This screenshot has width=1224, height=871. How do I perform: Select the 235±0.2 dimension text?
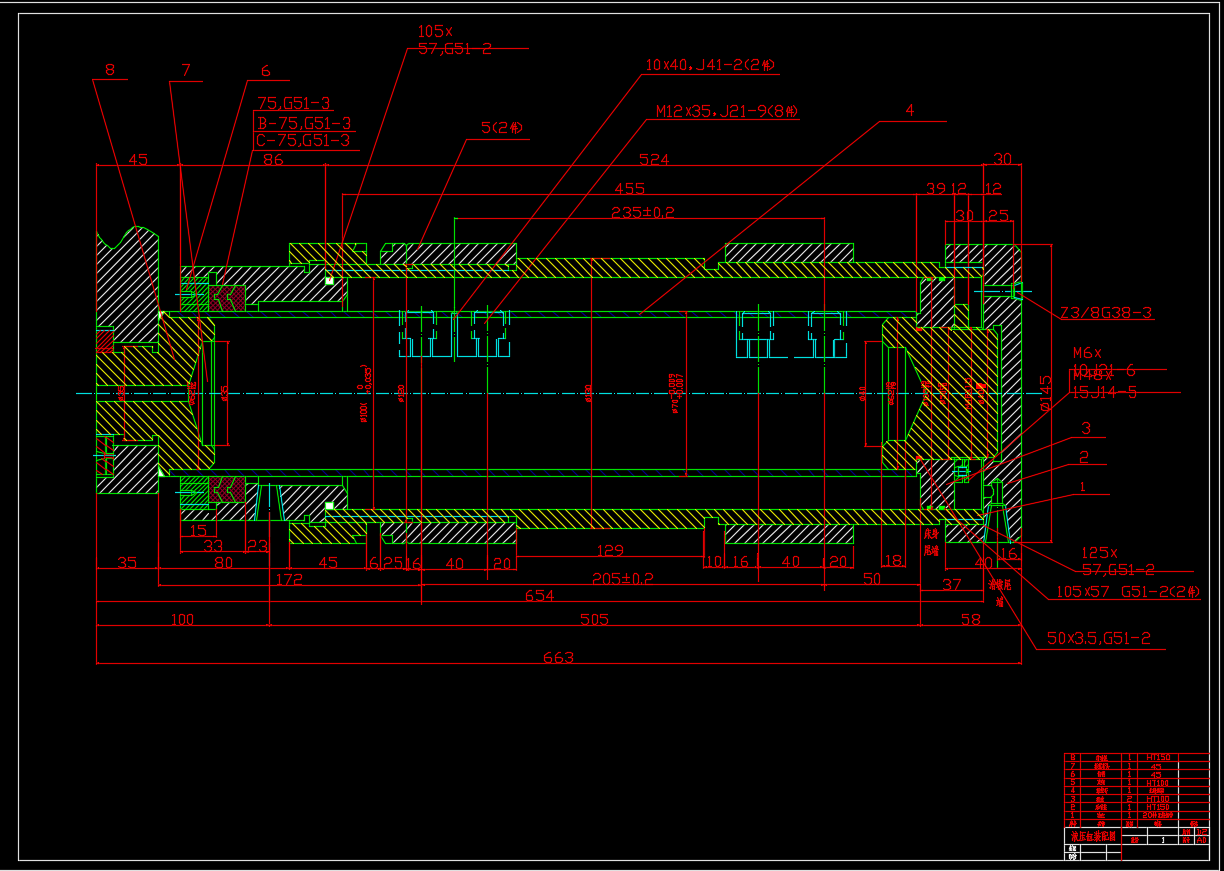(x=643, y=212)
